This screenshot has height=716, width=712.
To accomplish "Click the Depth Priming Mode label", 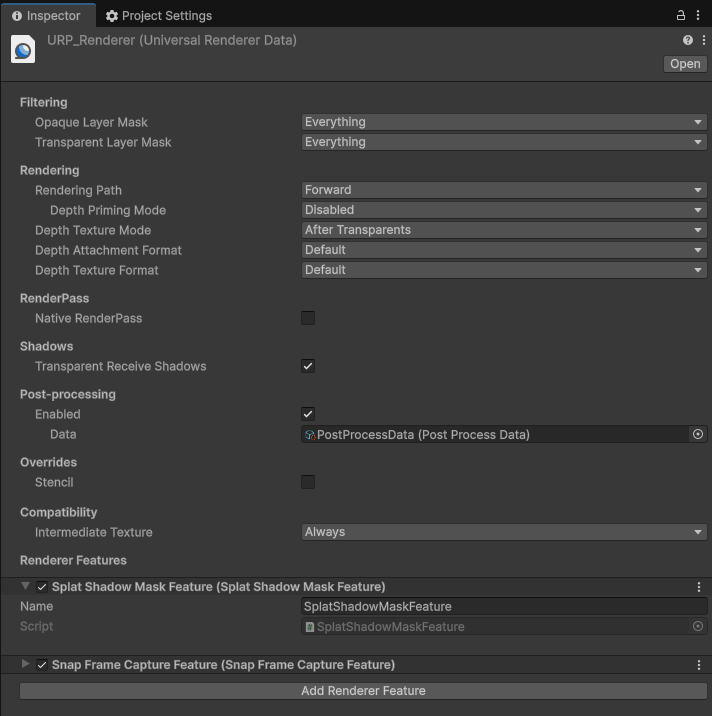I will (x=108, y=210).
